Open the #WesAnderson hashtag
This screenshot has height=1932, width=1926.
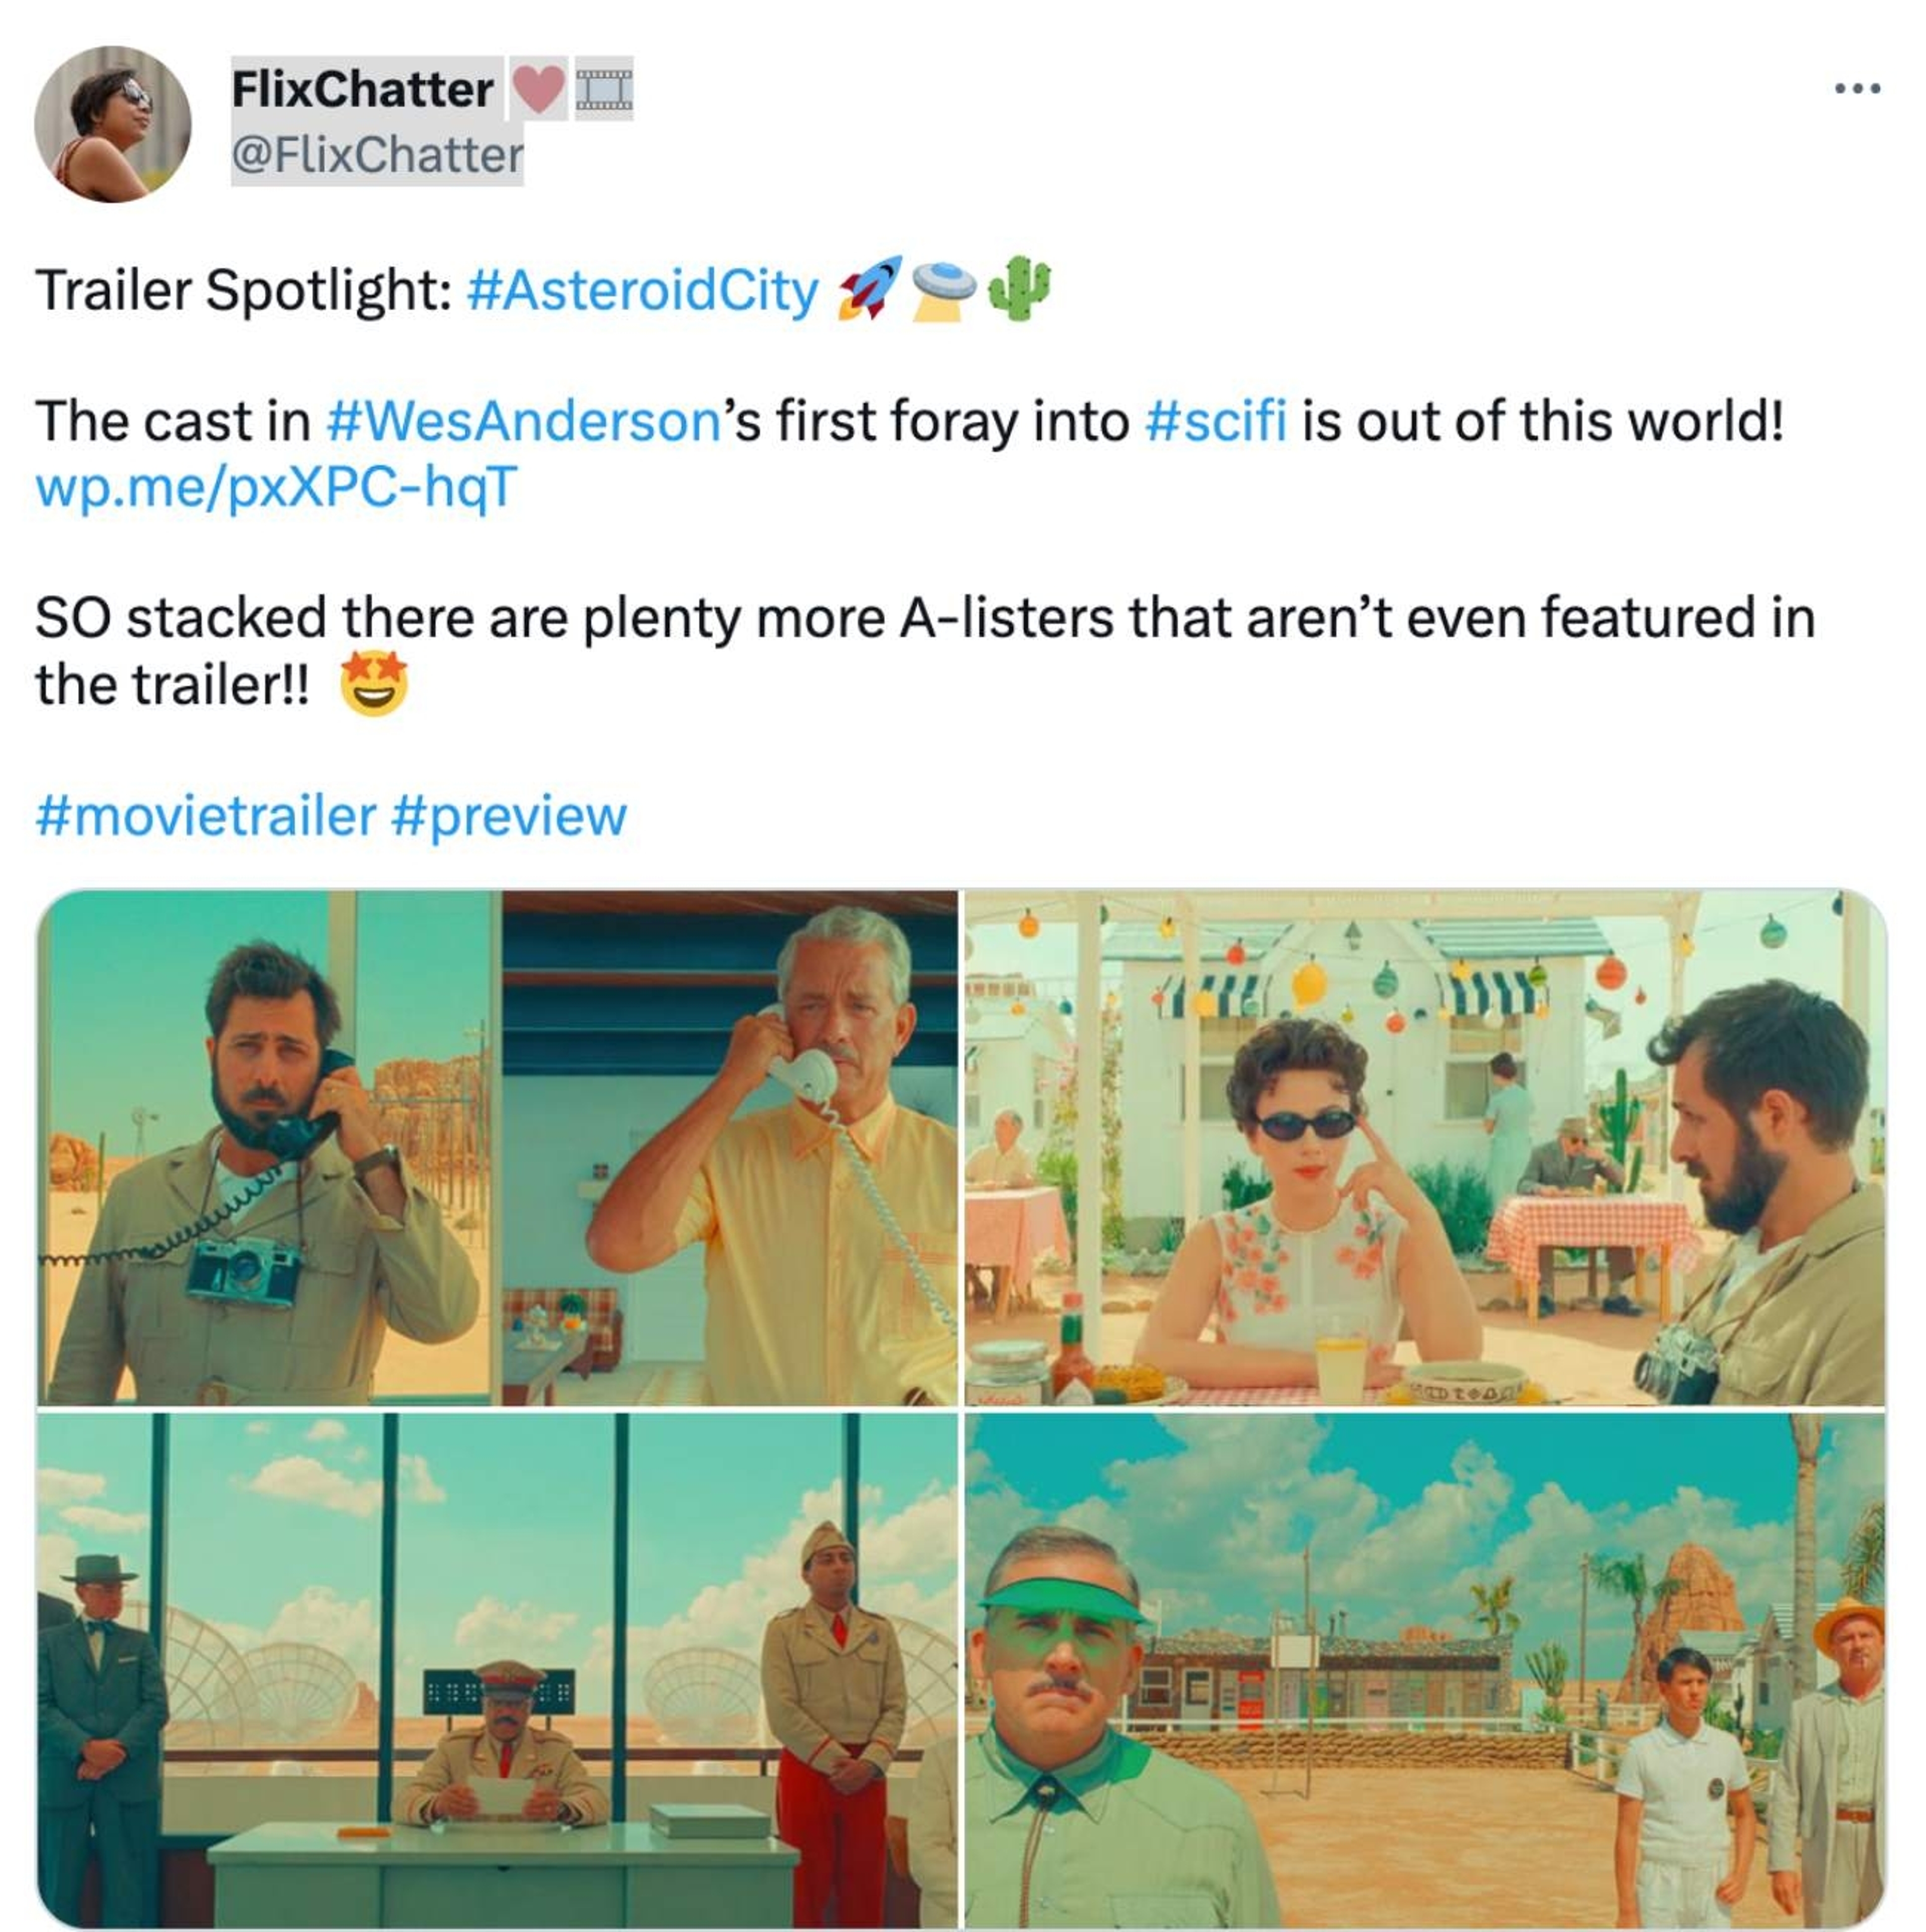pos(523,421)
